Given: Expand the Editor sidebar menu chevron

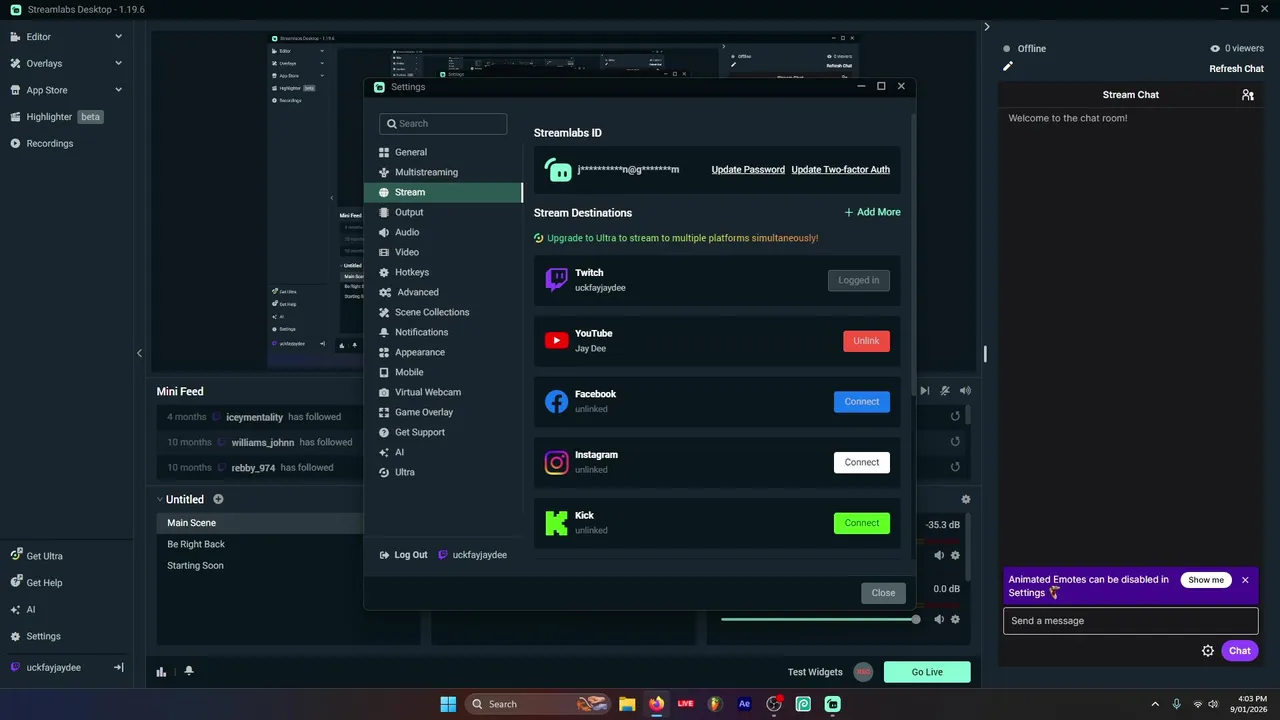Looking at the screenshot, I should [x=118, y=37].
